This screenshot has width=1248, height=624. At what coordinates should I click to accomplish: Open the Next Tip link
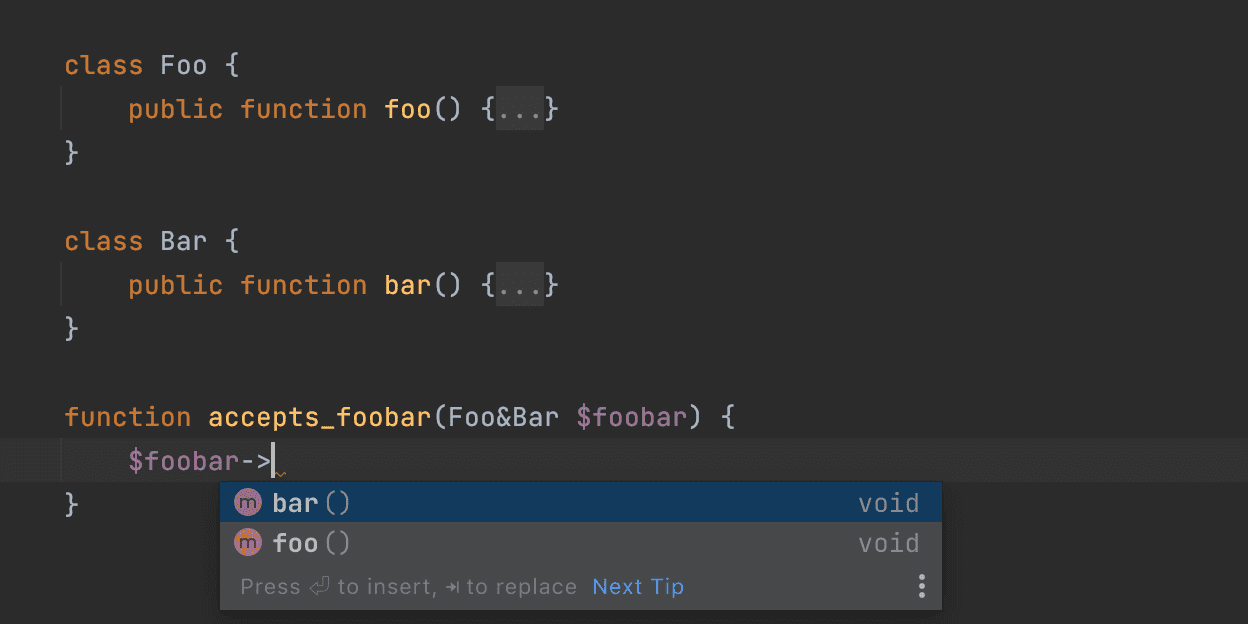point(638,587)
